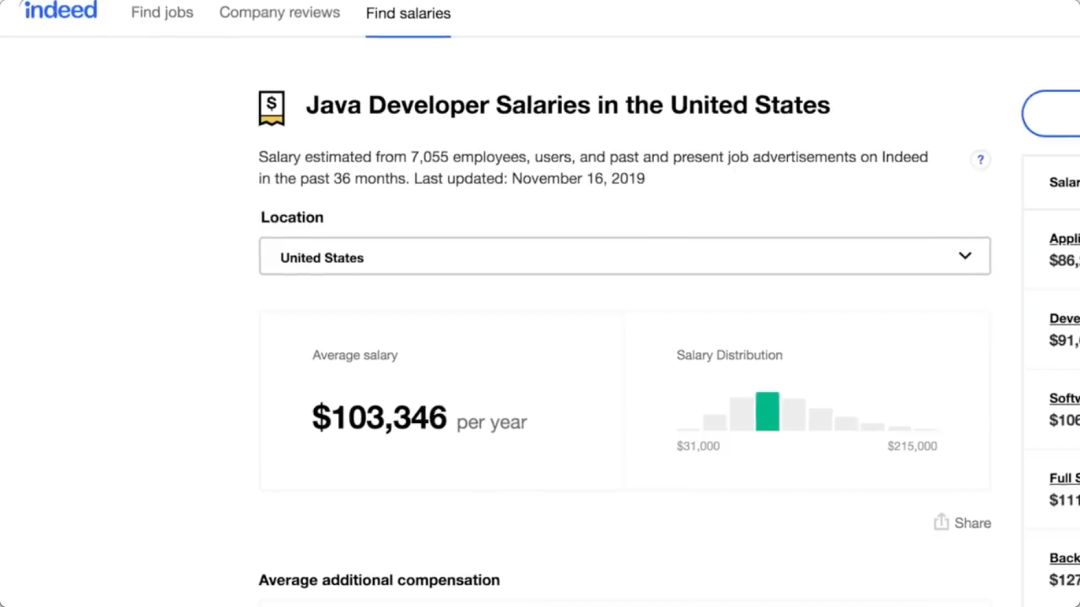1080x607 pixels.
Task: Open the United States location dropdown
Action: (625, 256)
